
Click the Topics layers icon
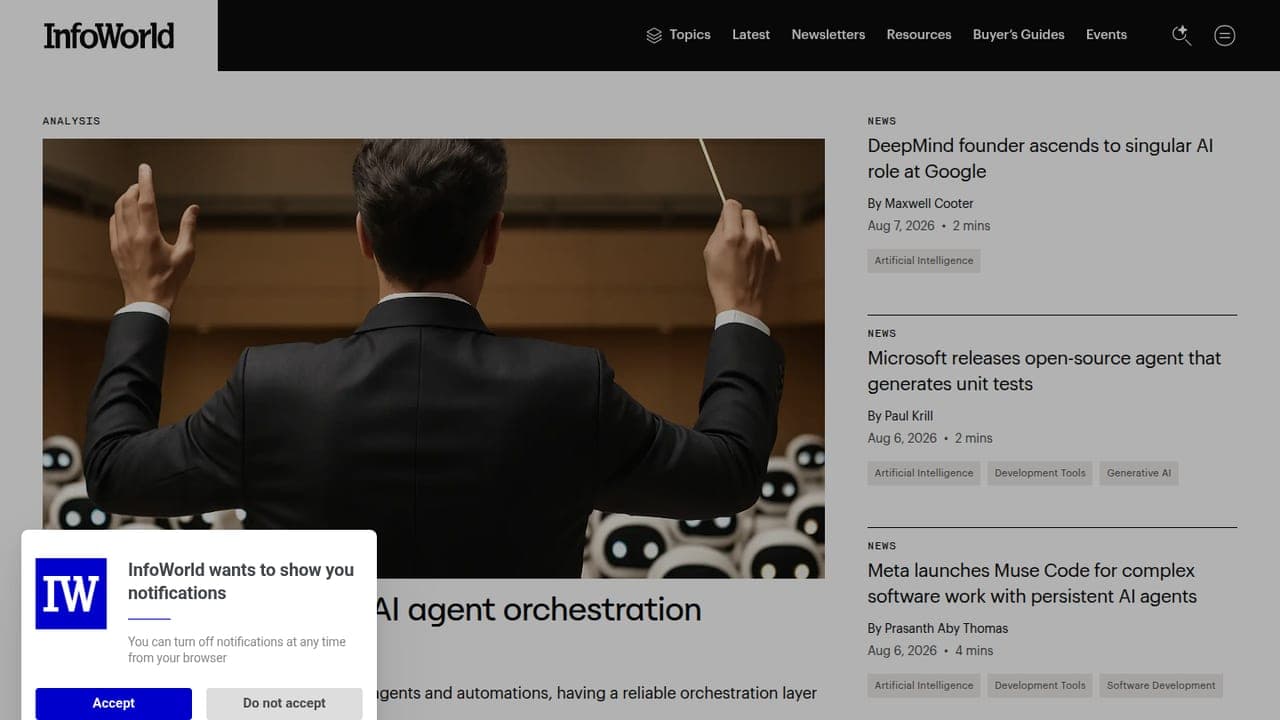(x=654, y=35)
